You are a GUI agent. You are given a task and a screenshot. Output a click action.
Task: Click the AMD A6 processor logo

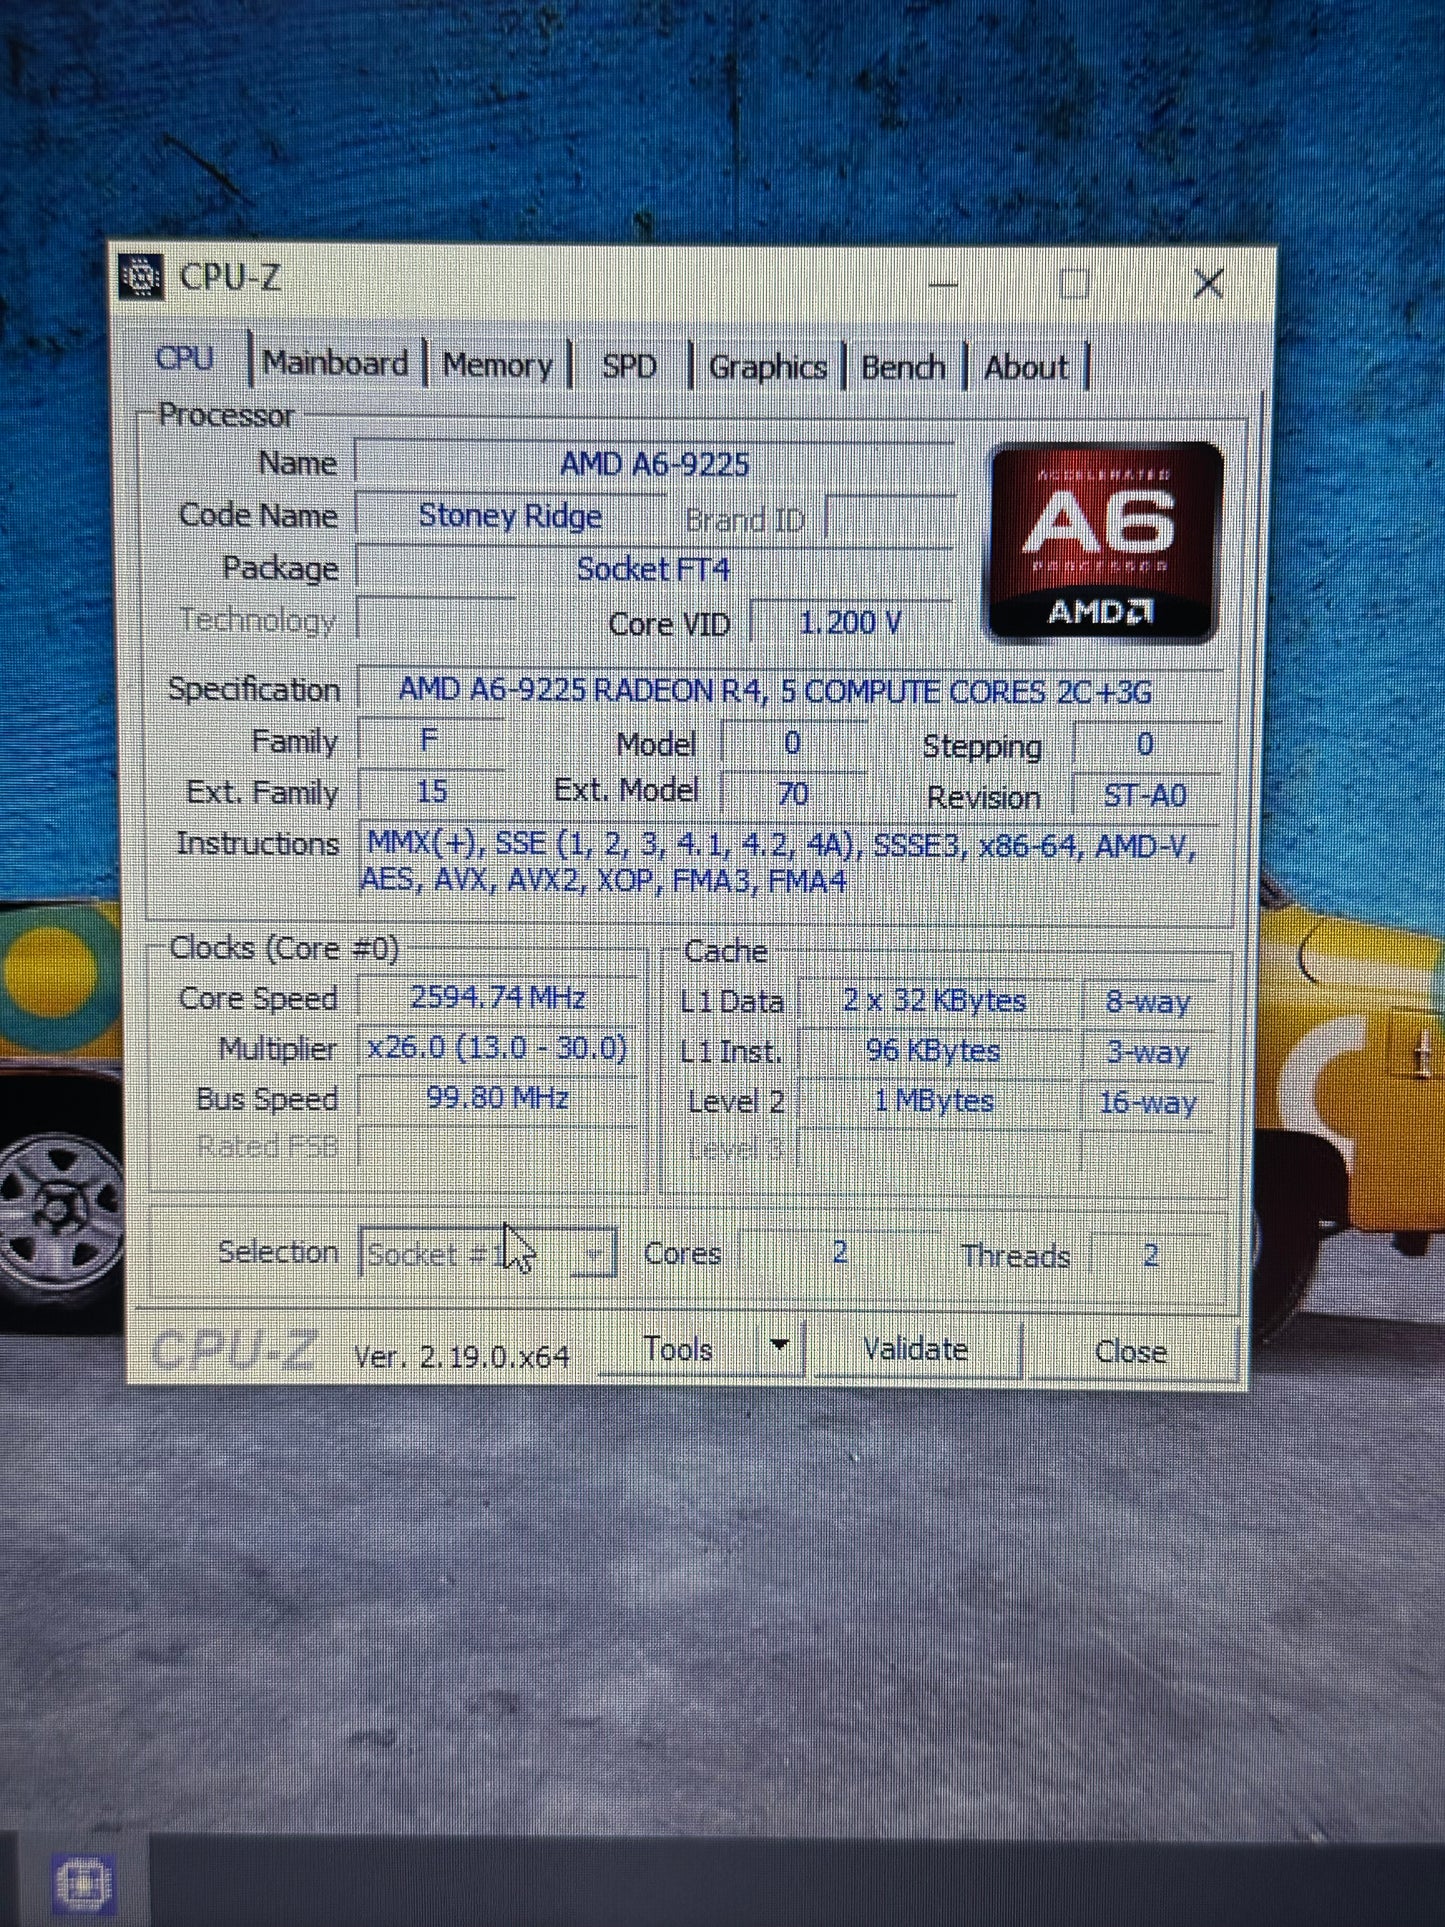tap(1106, 542)
